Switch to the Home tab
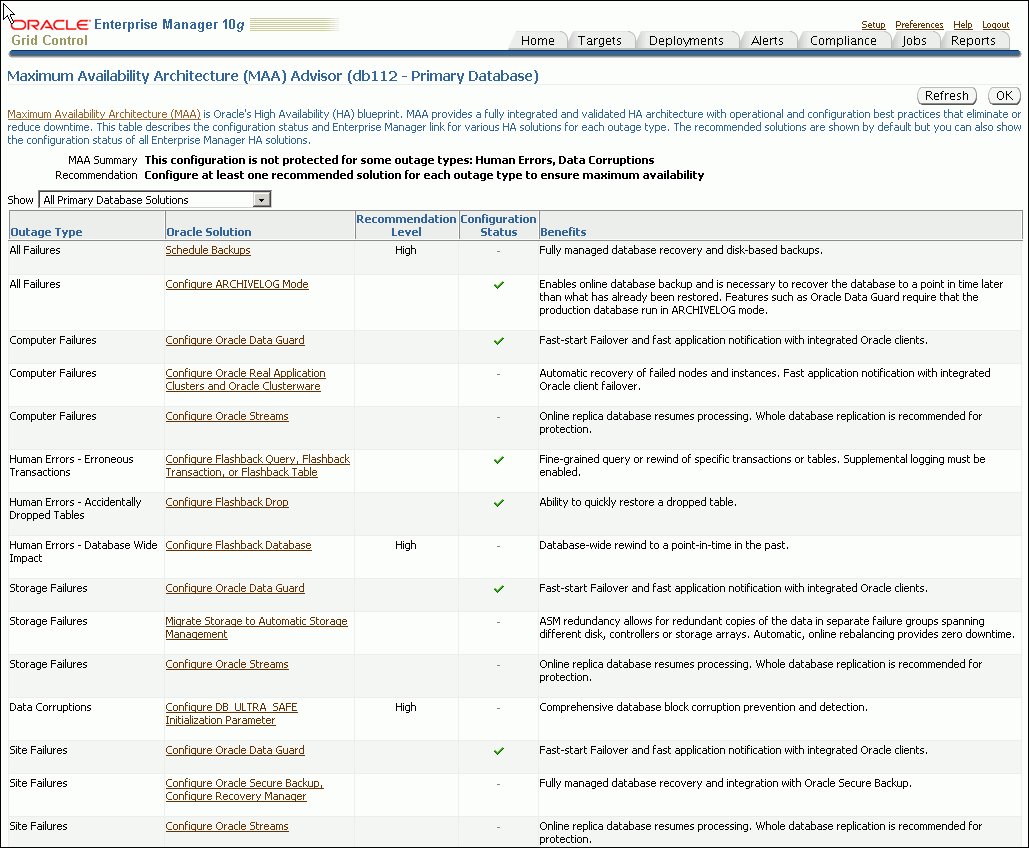This screenshot has height=848, width=1029. [x=537, y=41]
